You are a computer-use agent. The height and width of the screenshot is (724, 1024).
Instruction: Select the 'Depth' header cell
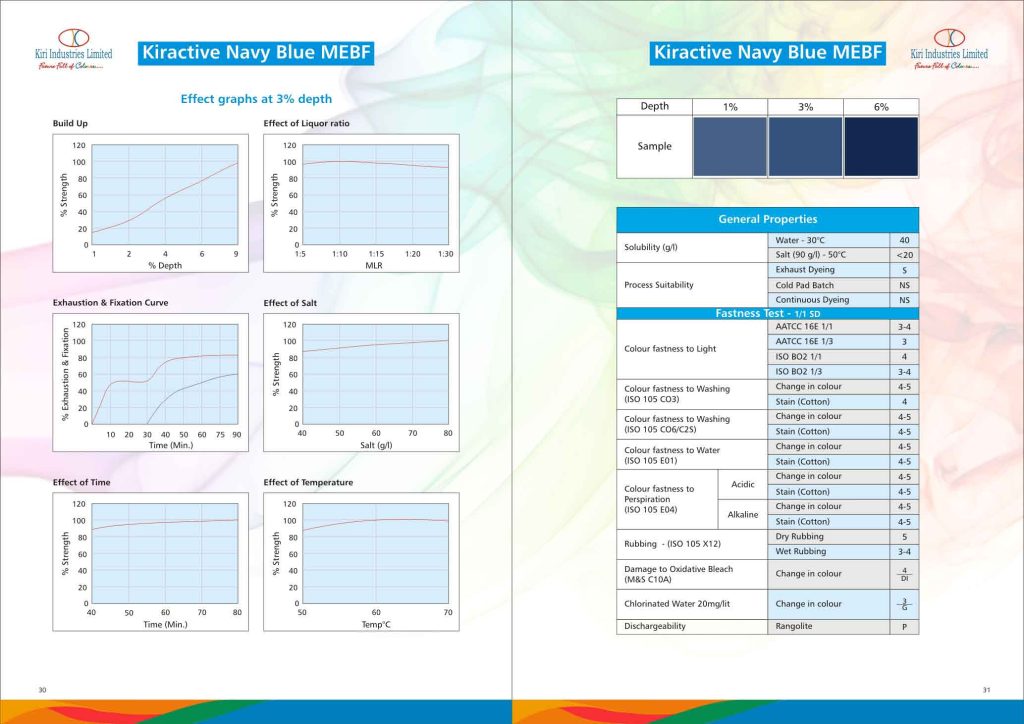(x=654, y=106)
